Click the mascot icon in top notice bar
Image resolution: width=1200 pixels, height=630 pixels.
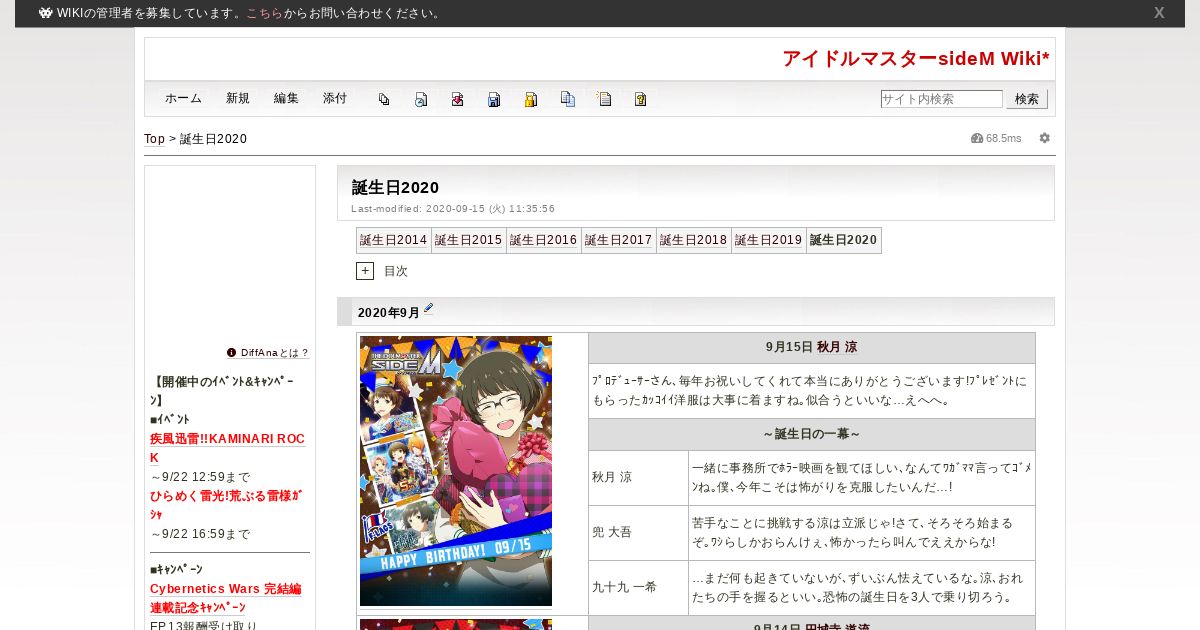(46, 13)
